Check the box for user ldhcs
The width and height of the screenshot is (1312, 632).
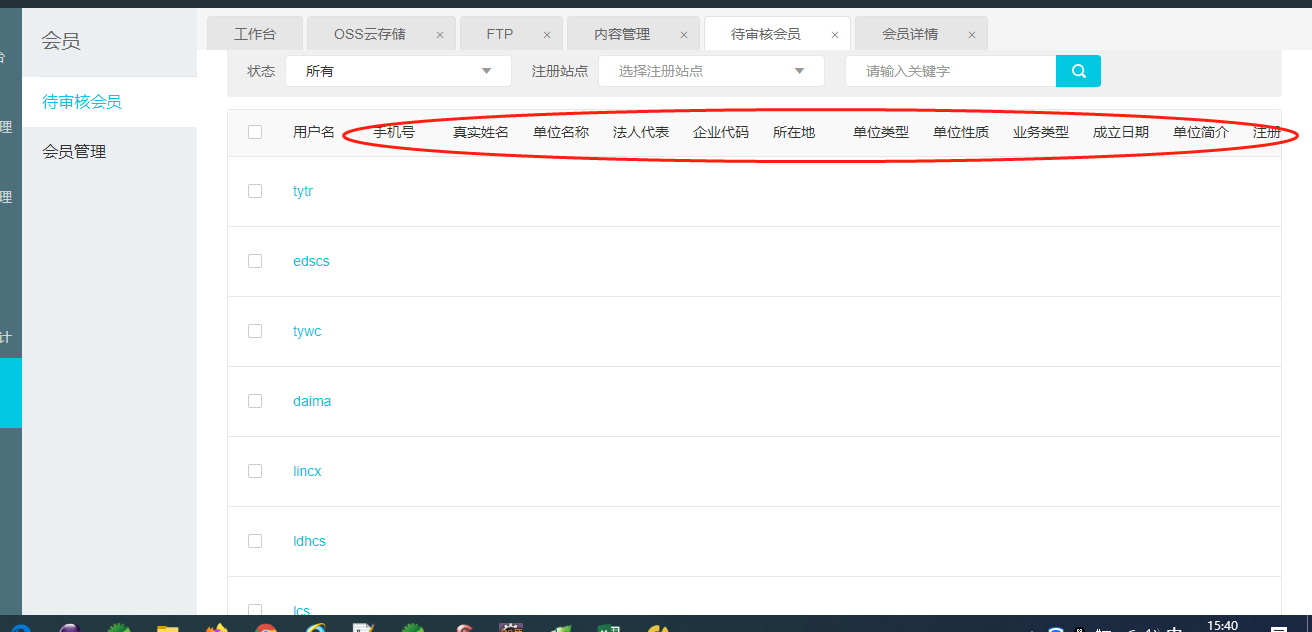click(x=255, y=541)
